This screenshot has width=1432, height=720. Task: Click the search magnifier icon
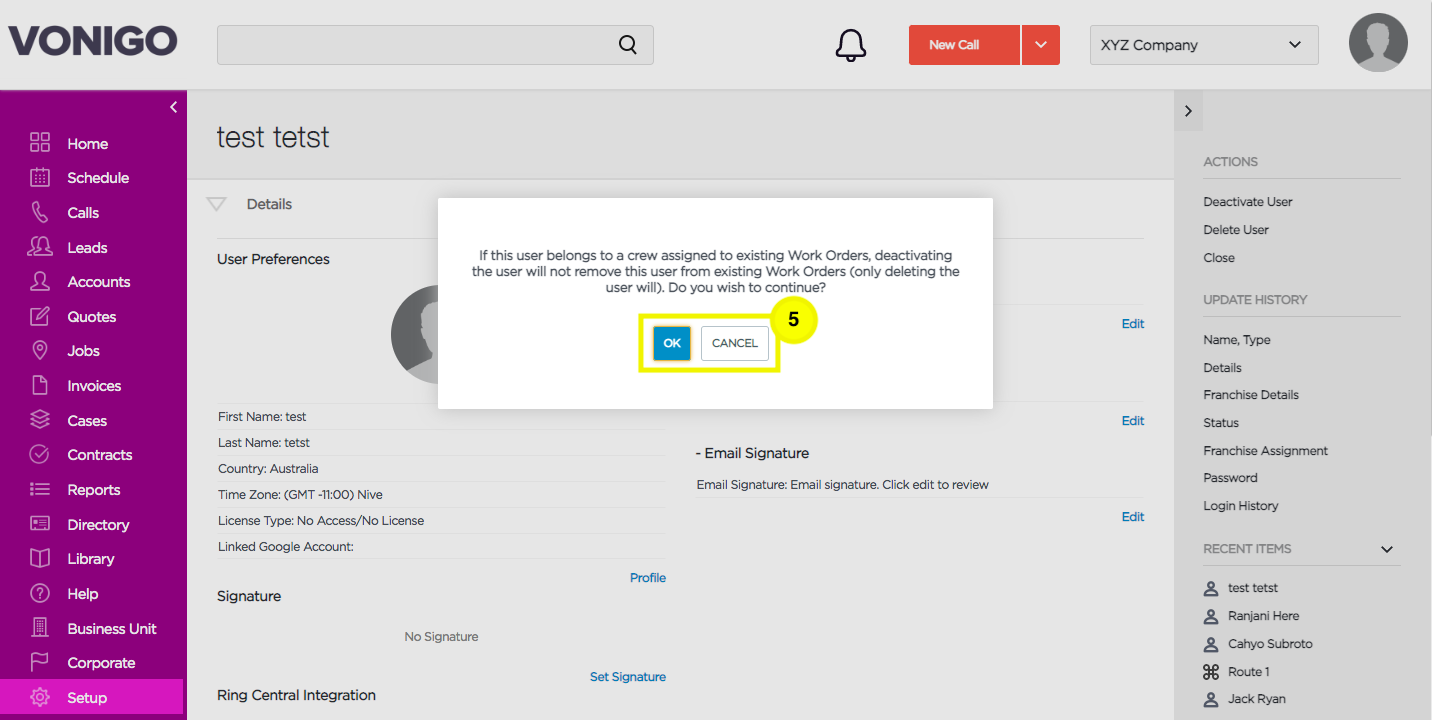(x=627, y=45)
